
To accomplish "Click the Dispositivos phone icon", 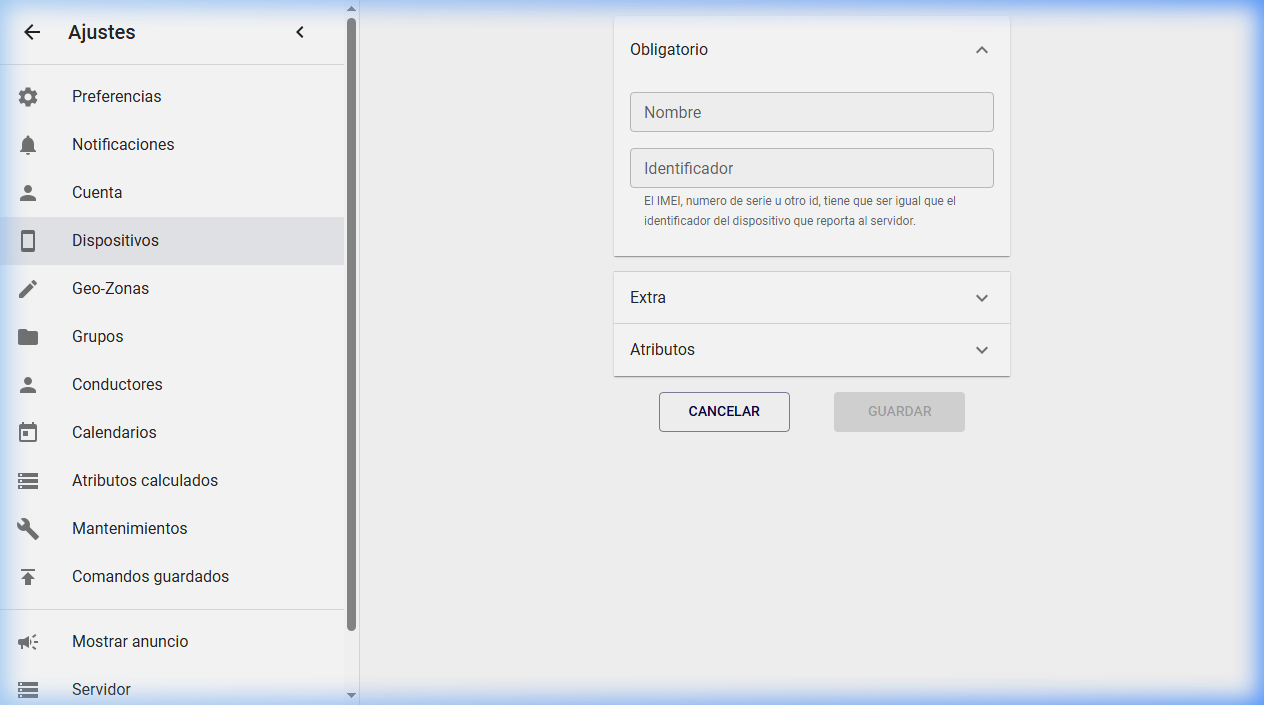I will tap(28, 241).
